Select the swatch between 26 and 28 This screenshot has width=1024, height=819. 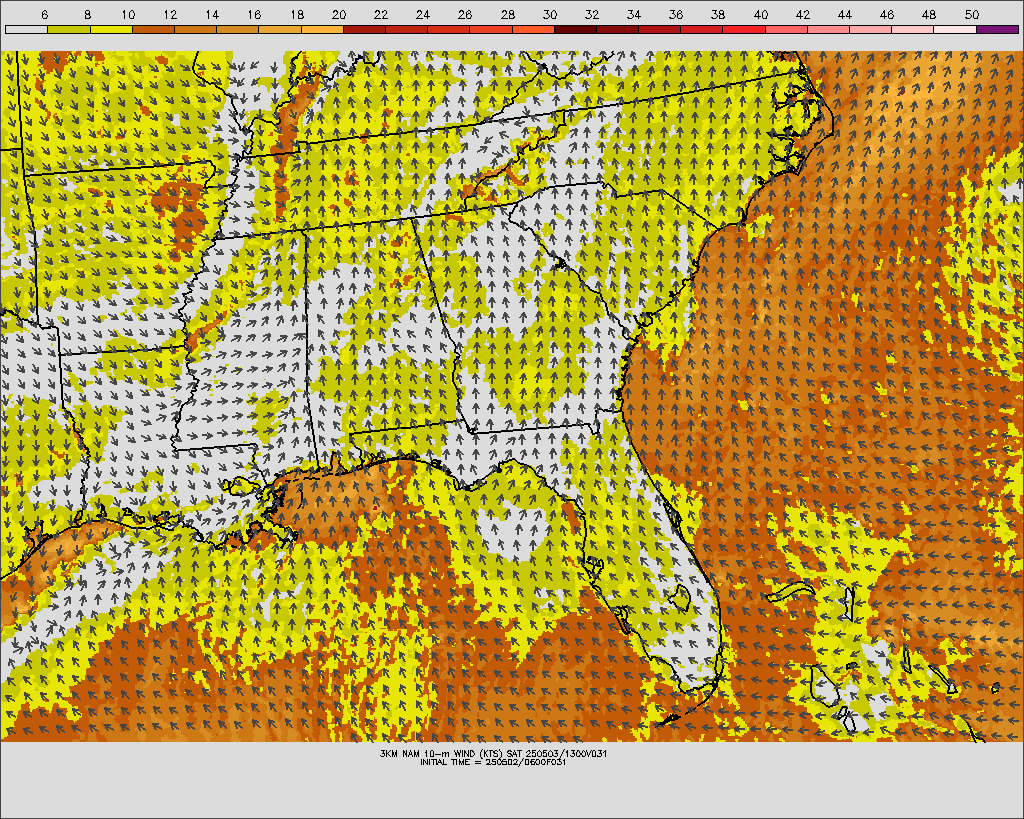tap(491, 29)
